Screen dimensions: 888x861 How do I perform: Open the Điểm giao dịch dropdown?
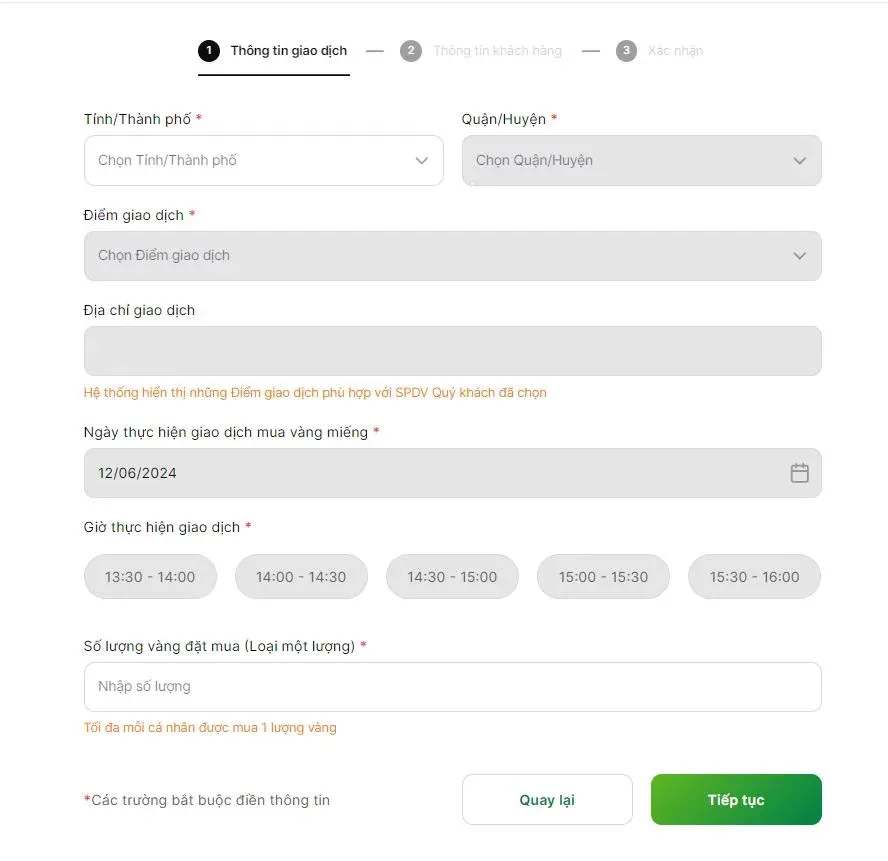pos(452,256)
